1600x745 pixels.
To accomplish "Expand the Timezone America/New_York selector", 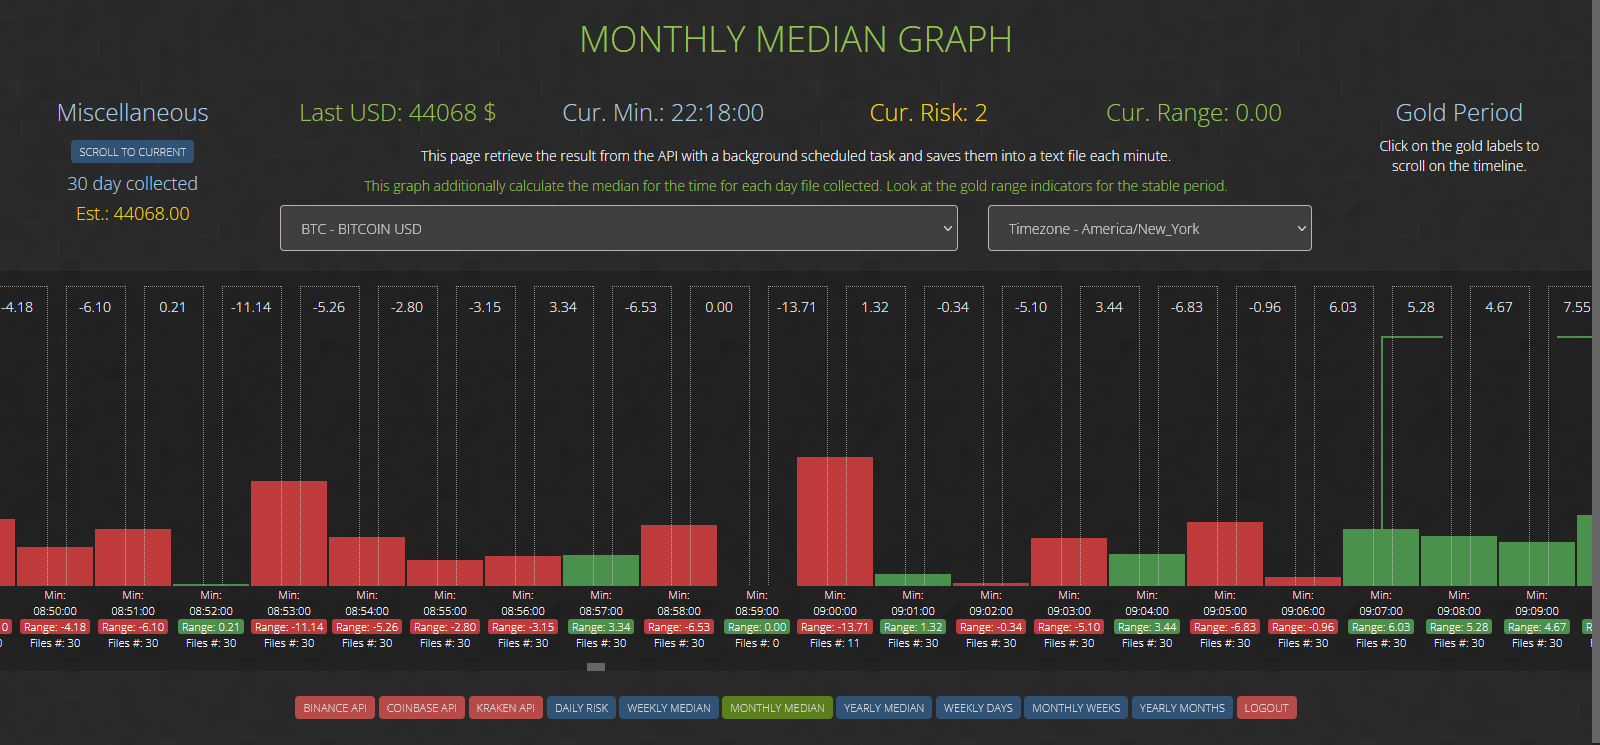I will click(x=1149, y=229).
